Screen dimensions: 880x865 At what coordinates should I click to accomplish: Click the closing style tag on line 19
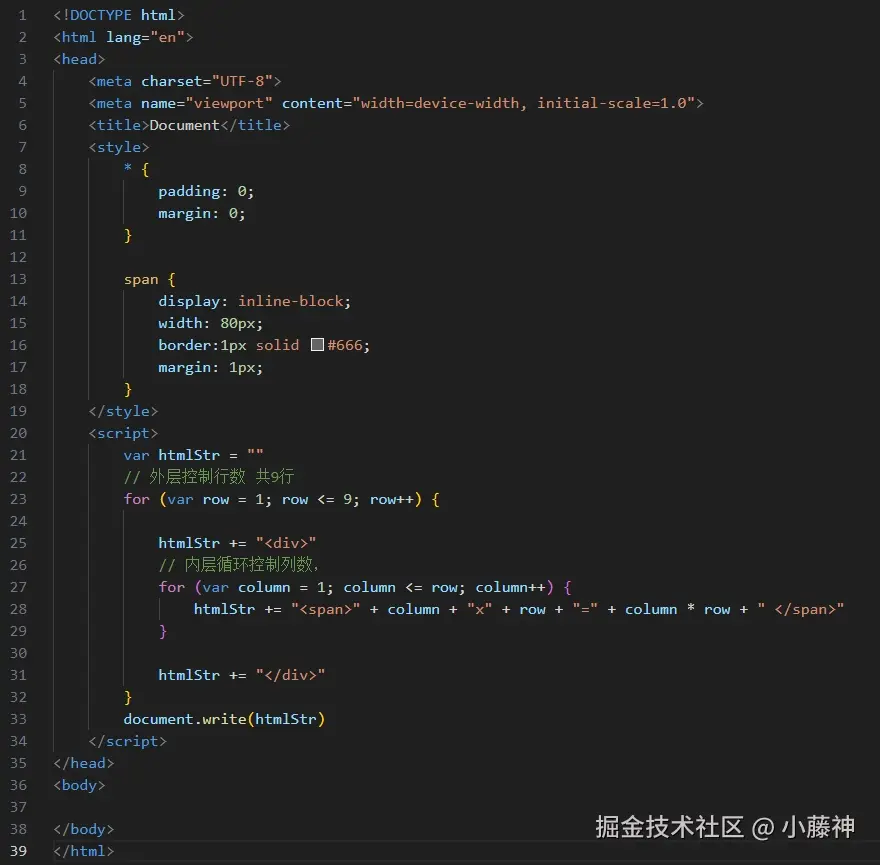123,411
